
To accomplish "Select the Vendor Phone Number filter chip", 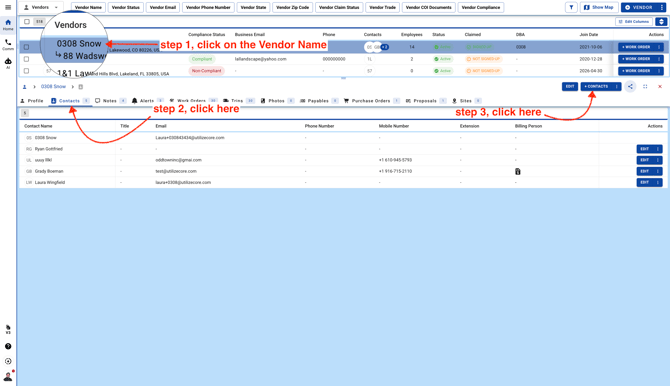I will point(208,7).
